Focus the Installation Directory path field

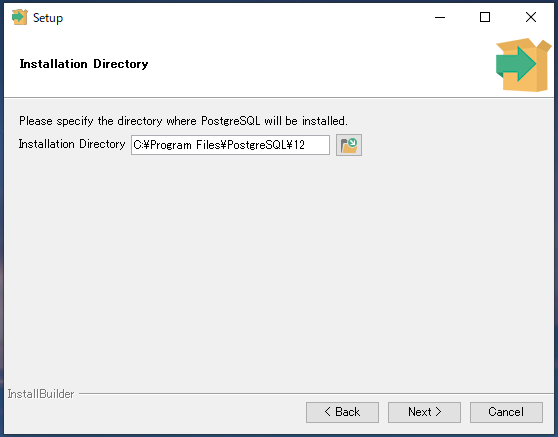click(x=230, y=145)
